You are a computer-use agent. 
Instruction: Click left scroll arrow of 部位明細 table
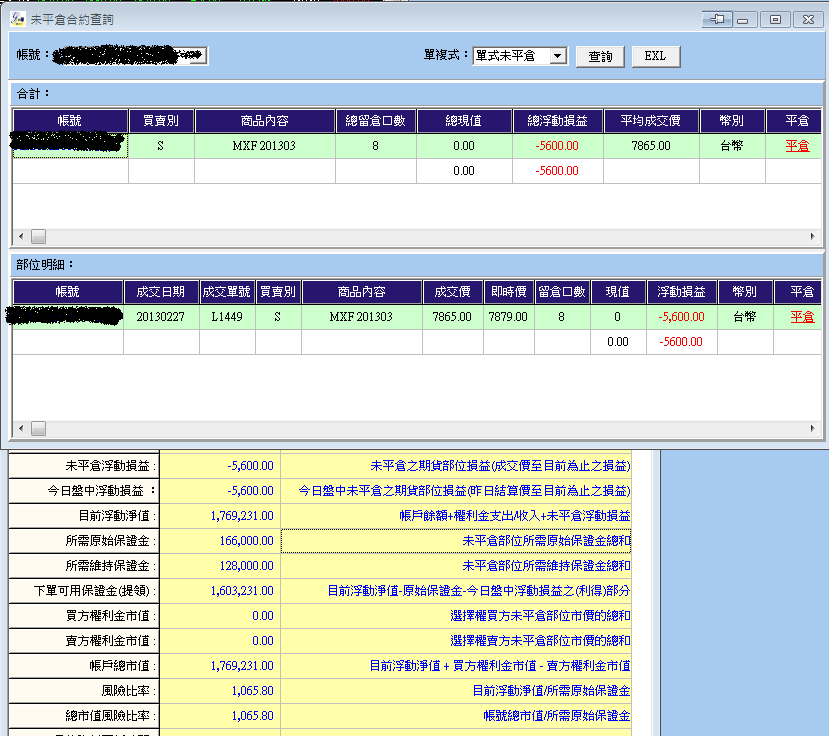[x=21, y=428]
